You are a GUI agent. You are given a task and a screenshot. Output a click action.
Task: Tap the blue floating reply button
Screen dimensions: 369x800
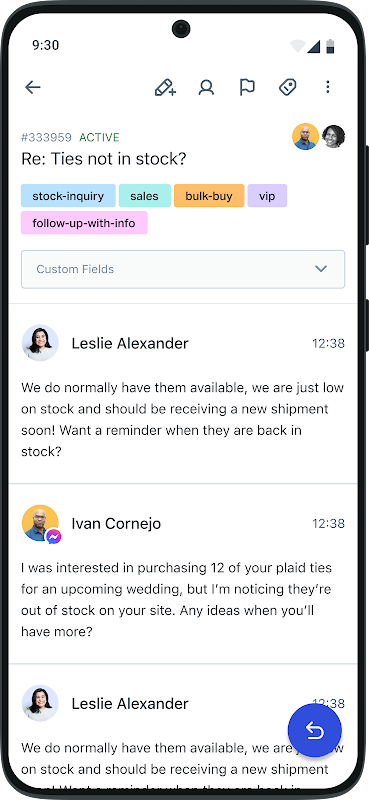(x=314, y=731)
